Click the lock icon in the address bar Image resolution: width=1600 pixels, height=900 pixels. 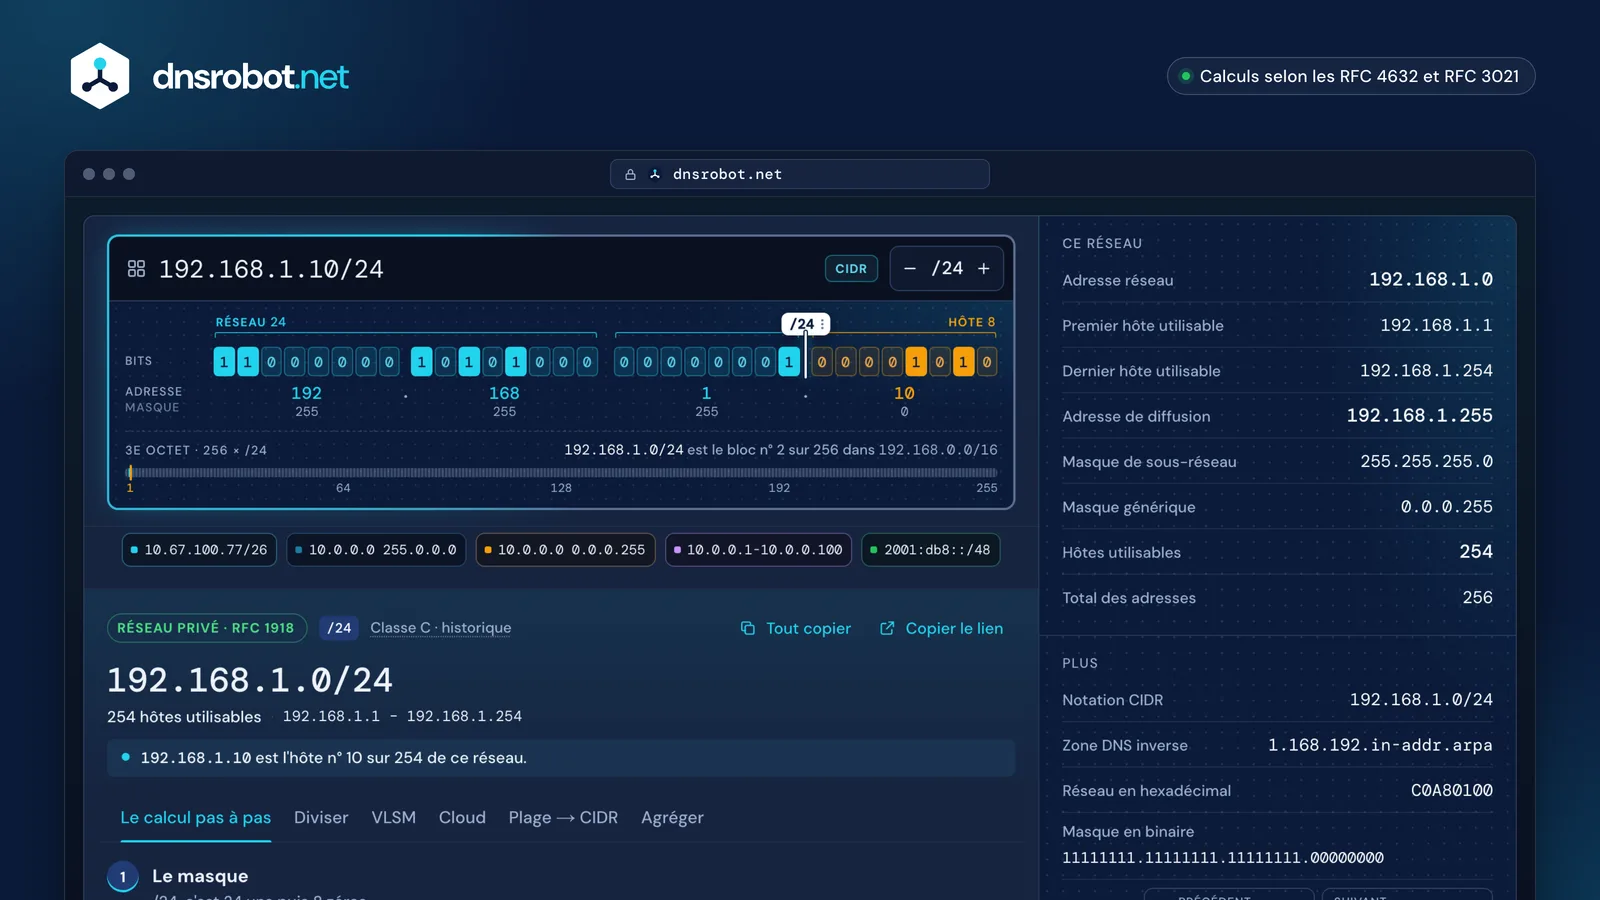(x=630, y=174)
